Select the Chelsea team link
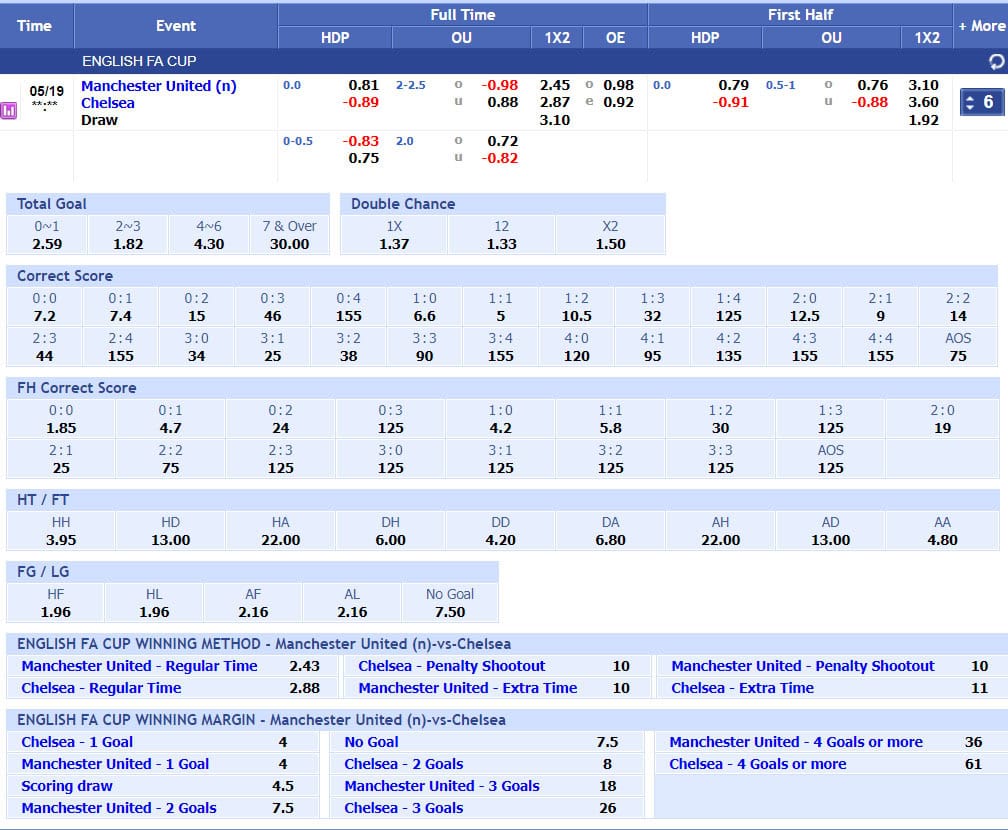 click(107, 103)
